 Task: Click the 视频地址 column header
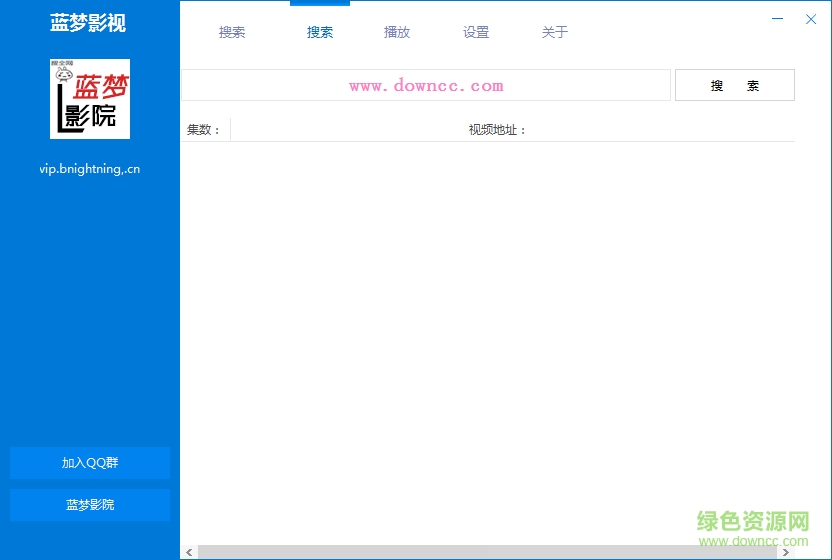(497, 130)
